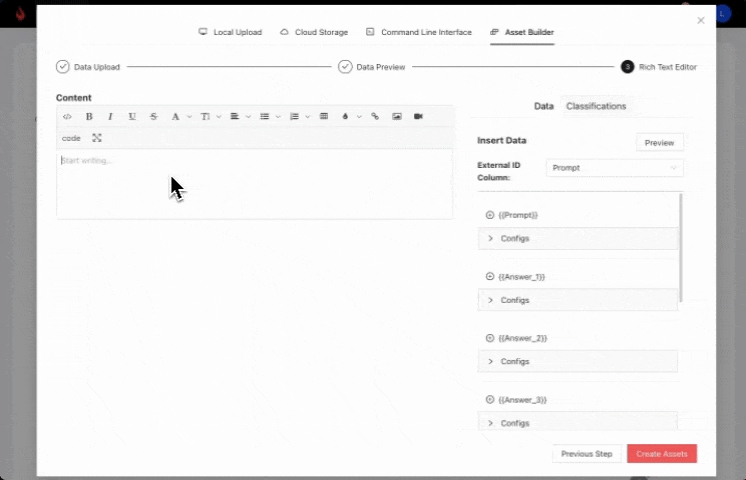The width and height of the screenshot is (746, 480).
Task: Apply strikethrough to text
Action: pos(153,116)
